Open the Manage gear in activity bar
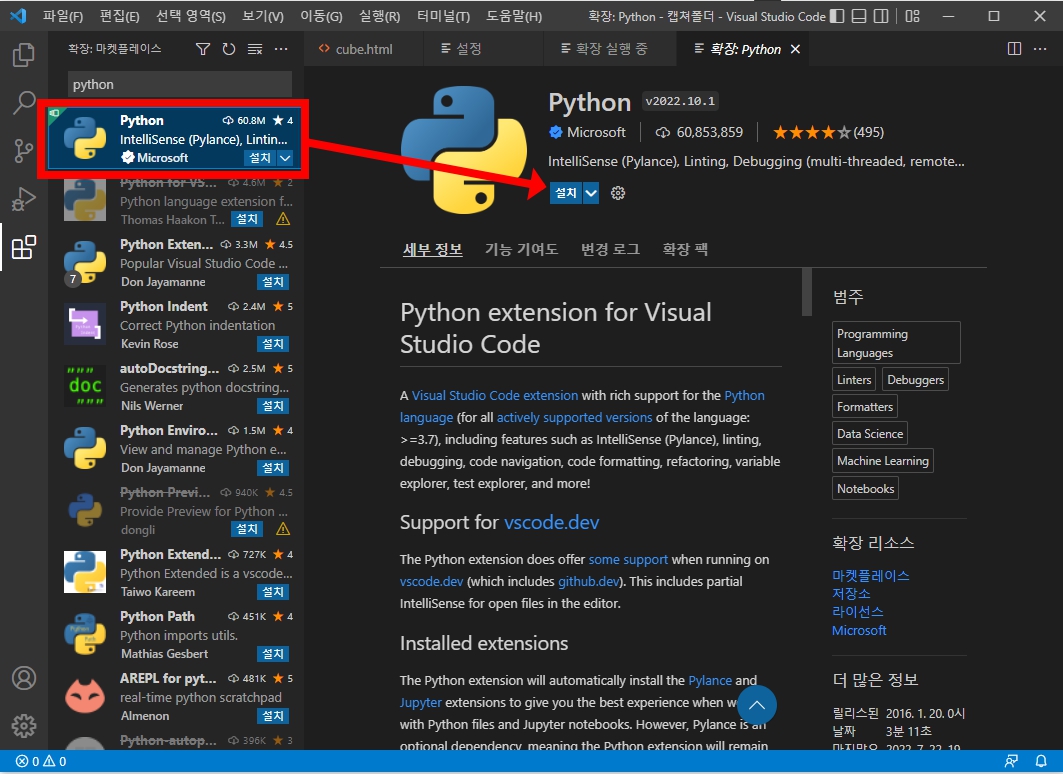Viewport: 1063px width, 774px height. [x=24, y=725]
